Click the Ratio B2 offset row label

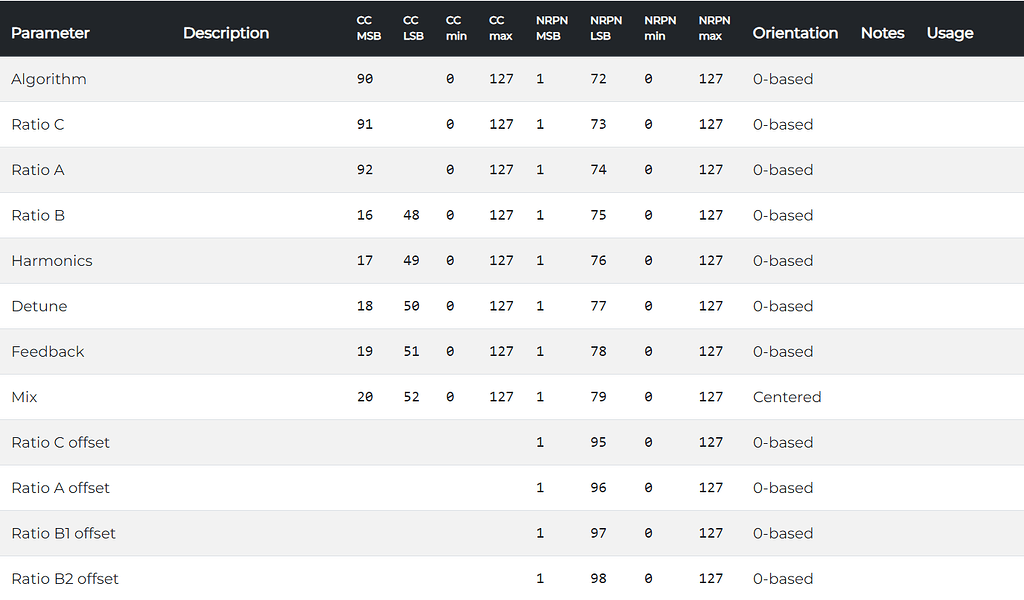[x=65, y=579]
